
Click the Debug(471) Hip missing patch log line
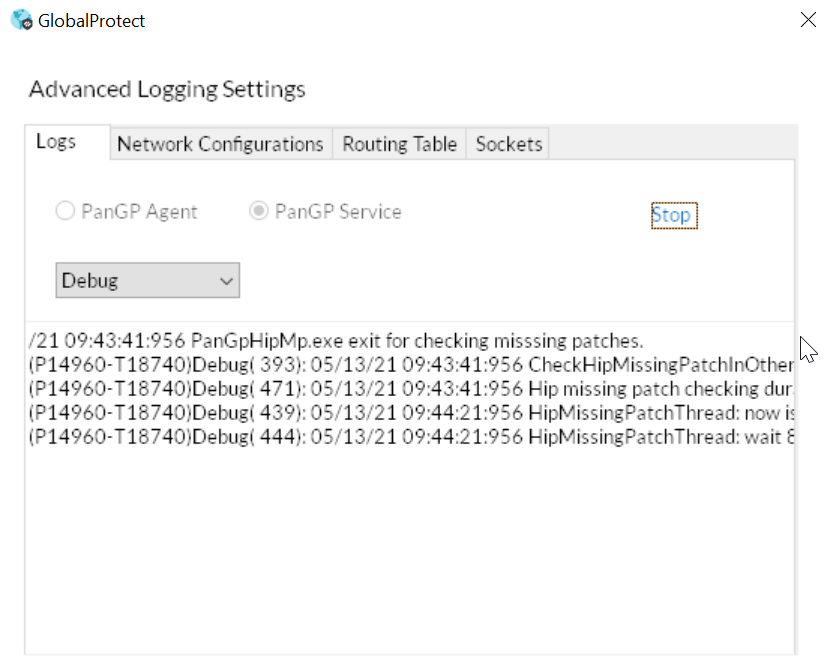[410, 388]
